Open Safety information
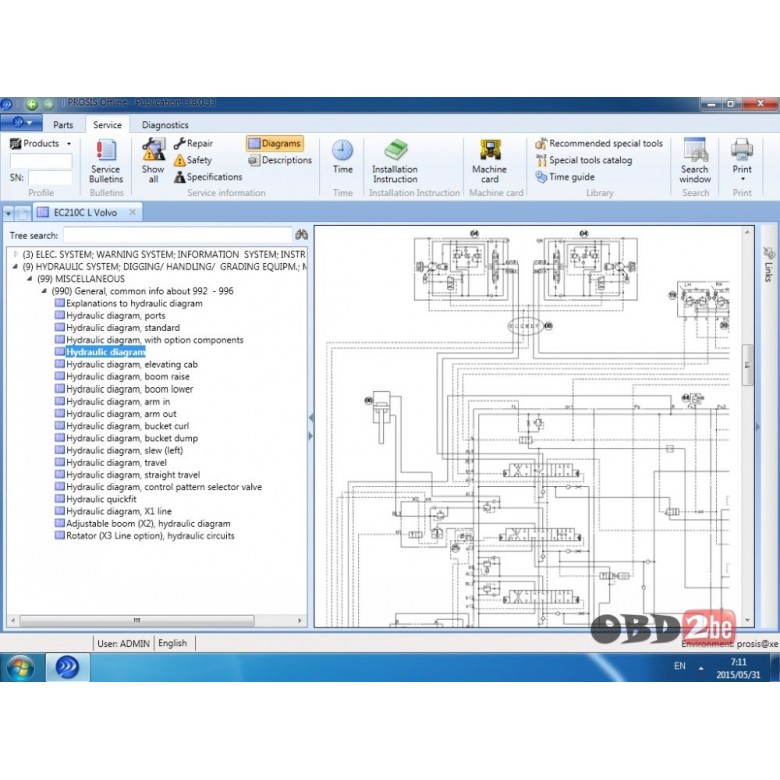Image resolution: width=780 pixels, height=780 pixels. (193, 160)
